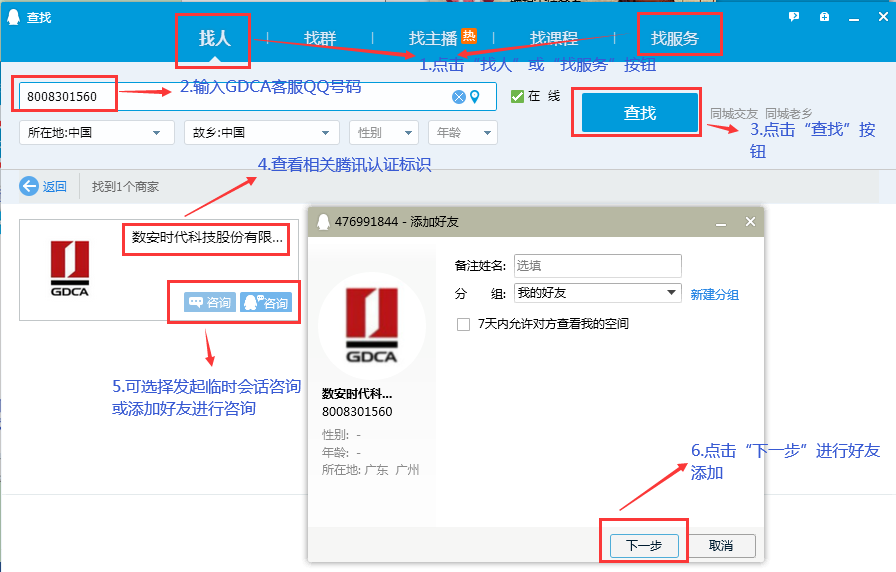Click the location pin icon in search box
The height and width of the screenshot is (572, 896).
(475, 97)
